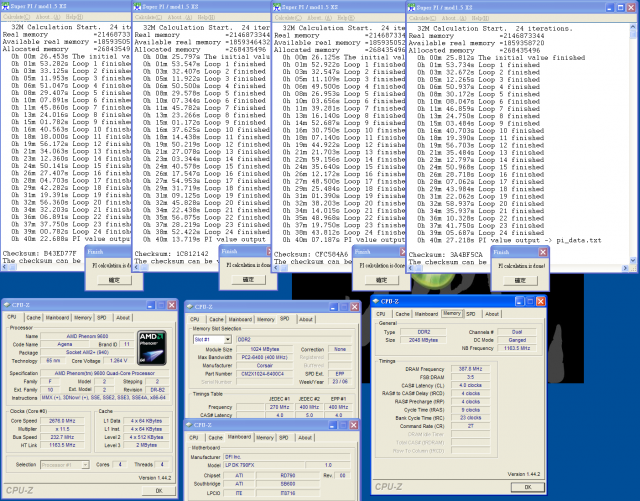Open Calculate menu in checksum 3A4BF5CA Super PI window

[x=422, y=18]
